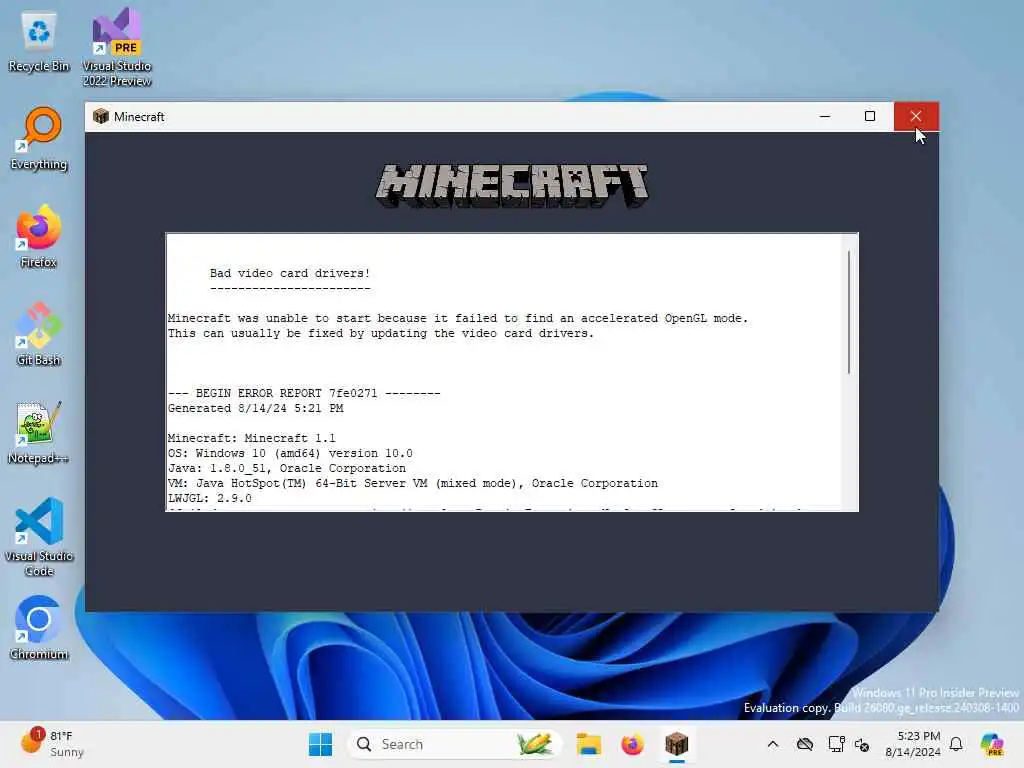Click the "Generated 8/14/24 5:21 PM" line
1024x768 pixels.
tap(255, 408)
